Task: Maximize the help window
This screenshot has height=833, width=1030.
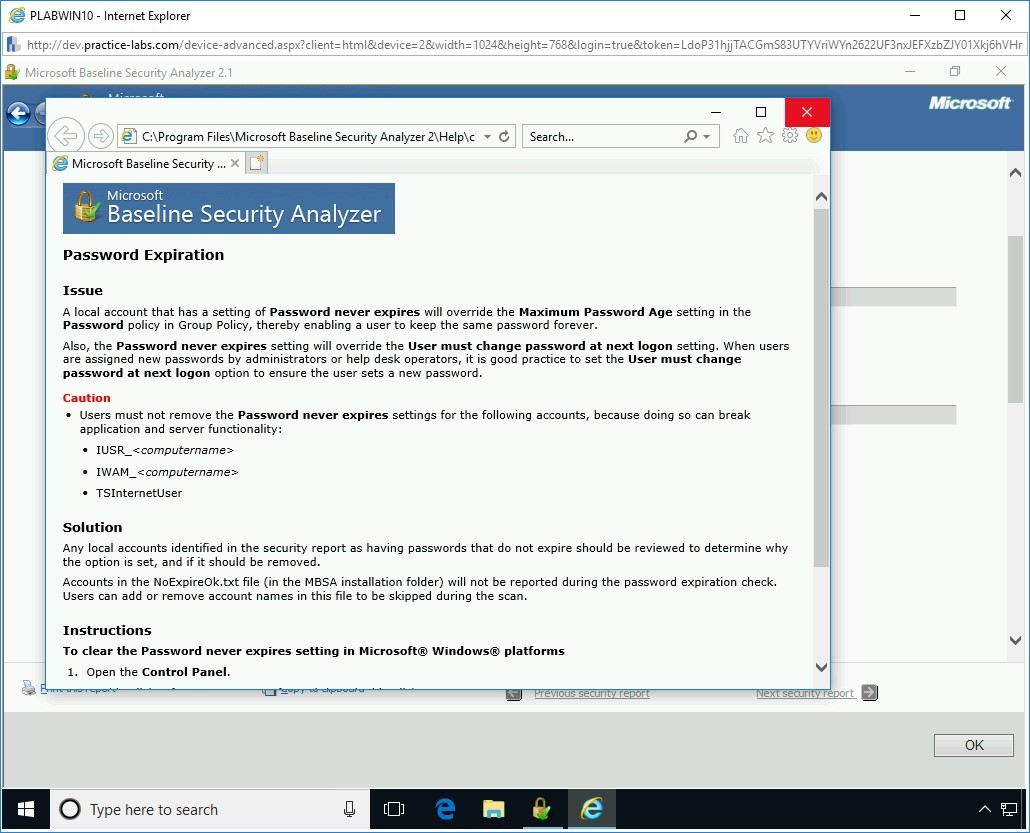Action: click(x=761, y=112)
